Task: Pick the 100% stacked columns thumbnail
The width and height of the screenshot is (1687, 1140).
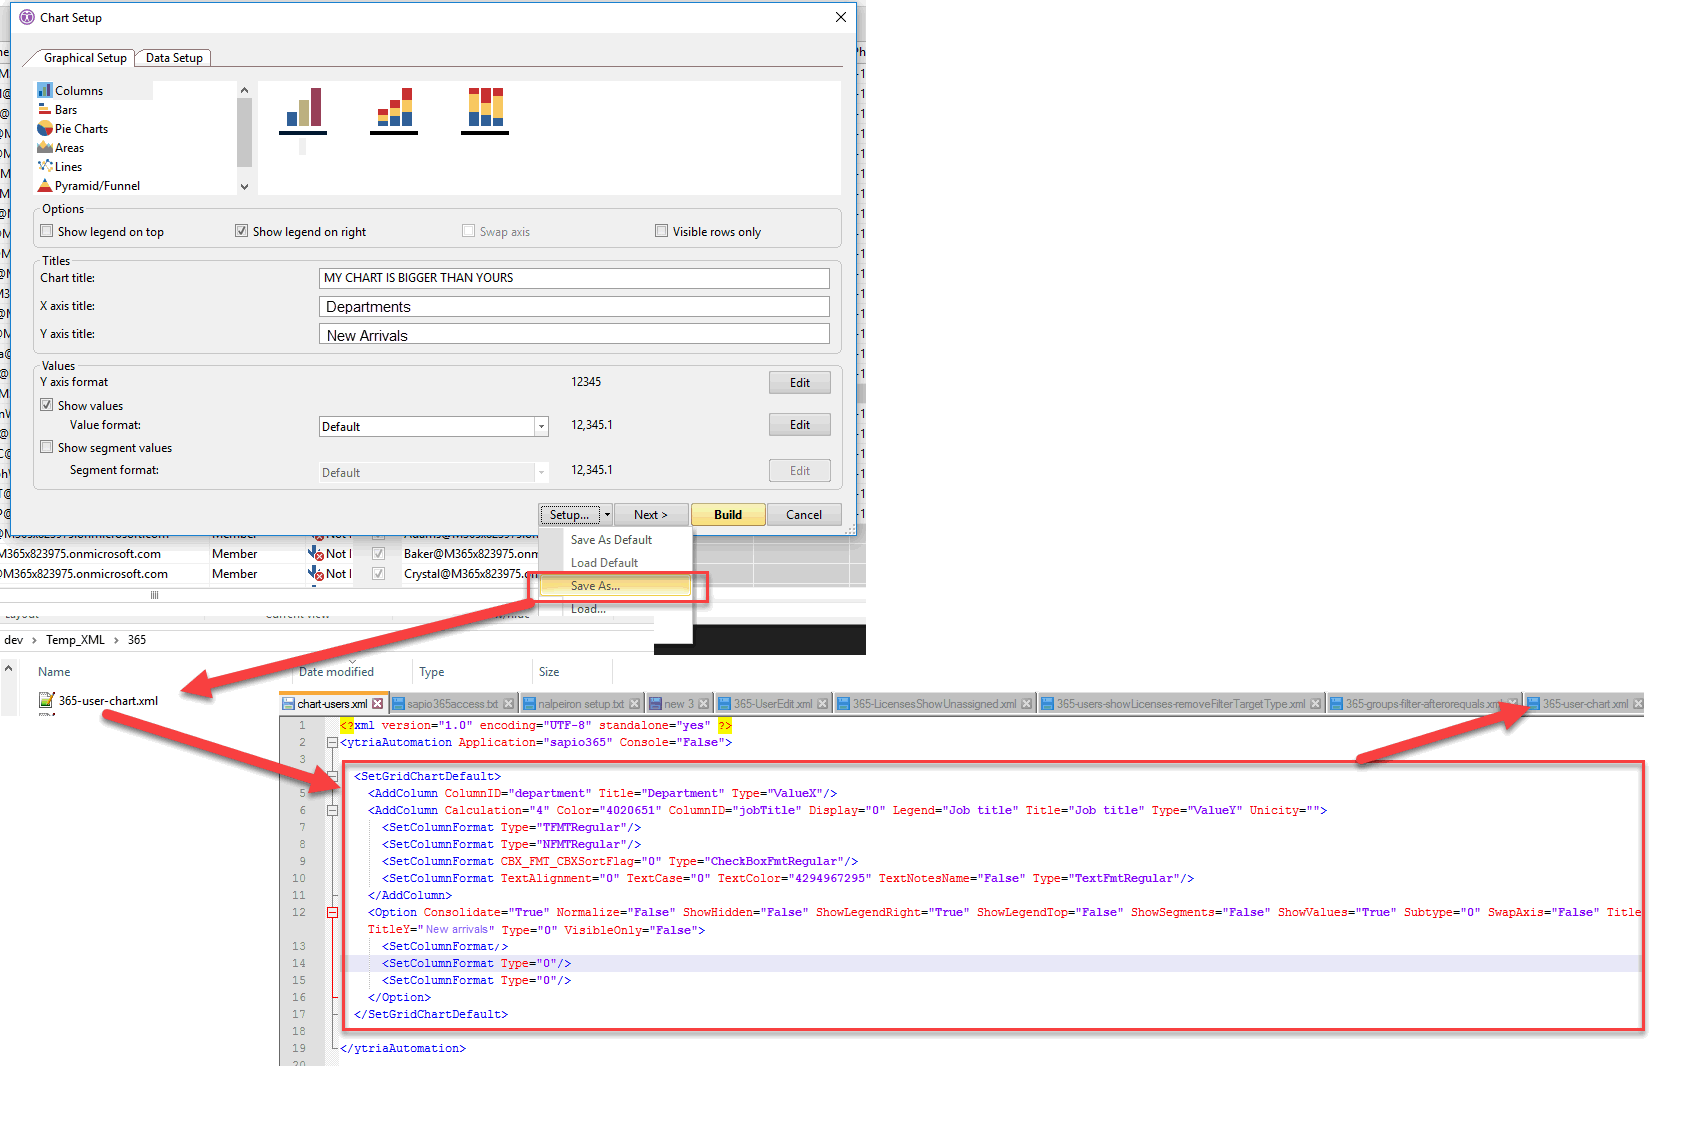Action: click(x=485, y=110)
